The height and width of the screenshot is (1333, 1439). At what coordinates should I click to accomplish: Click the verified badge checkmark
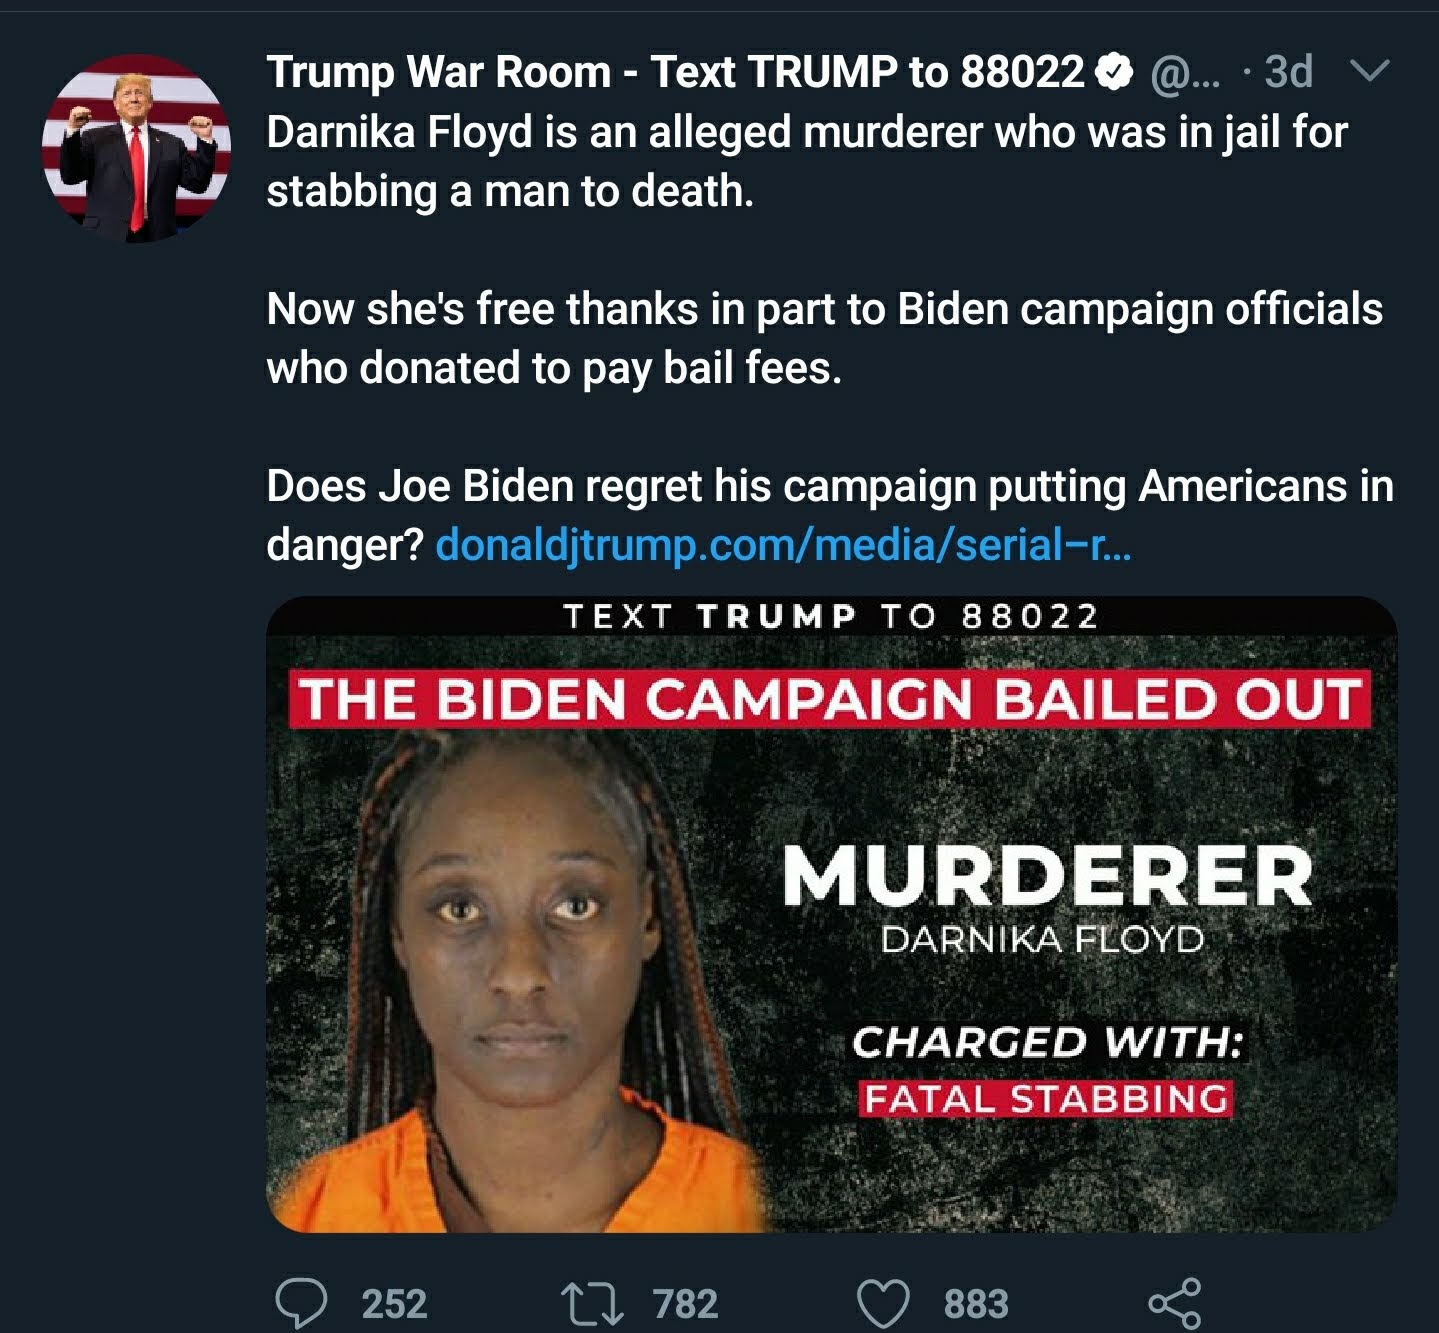click(x=1114, y=72)
